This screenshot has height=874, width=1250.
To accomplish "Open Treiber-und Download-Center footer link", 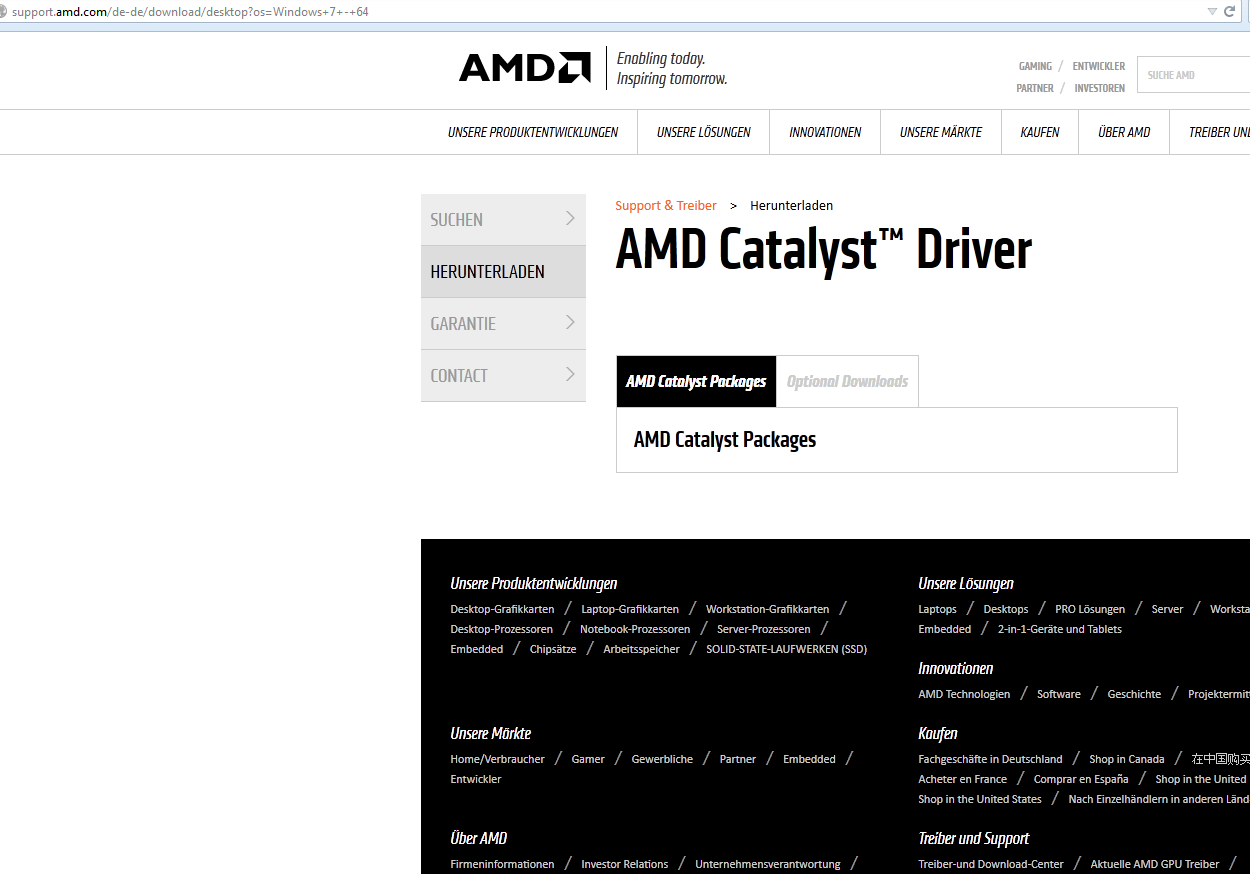I will point(991,864).
